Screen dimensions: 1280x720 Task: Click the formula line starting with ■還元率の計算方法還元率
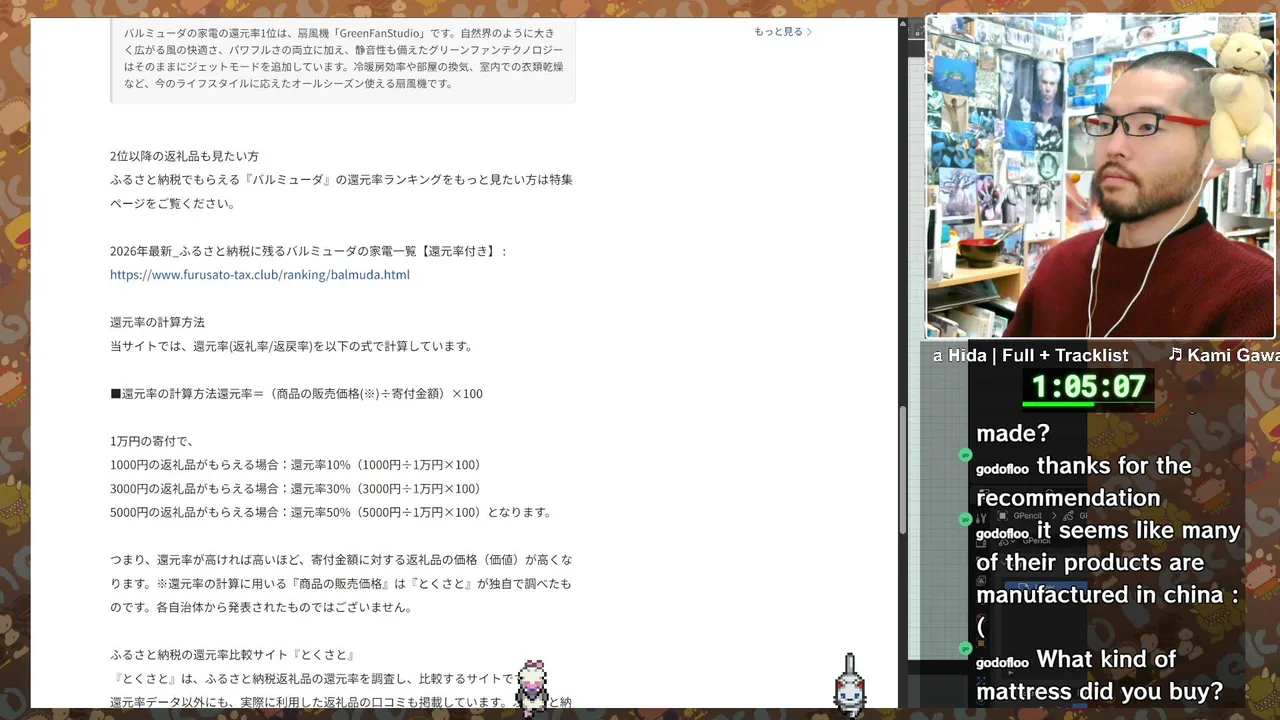coord(296,394)
